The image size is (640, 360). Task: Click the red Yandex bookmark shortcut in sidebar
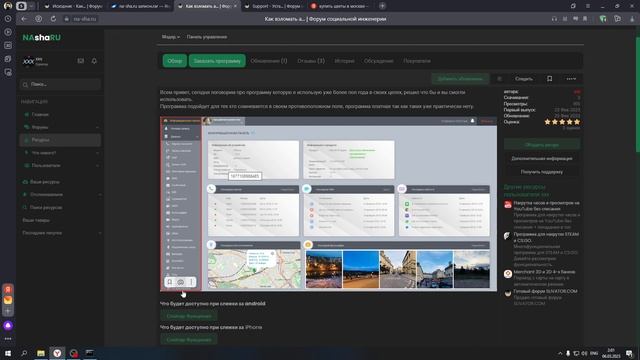coord(8,289)
